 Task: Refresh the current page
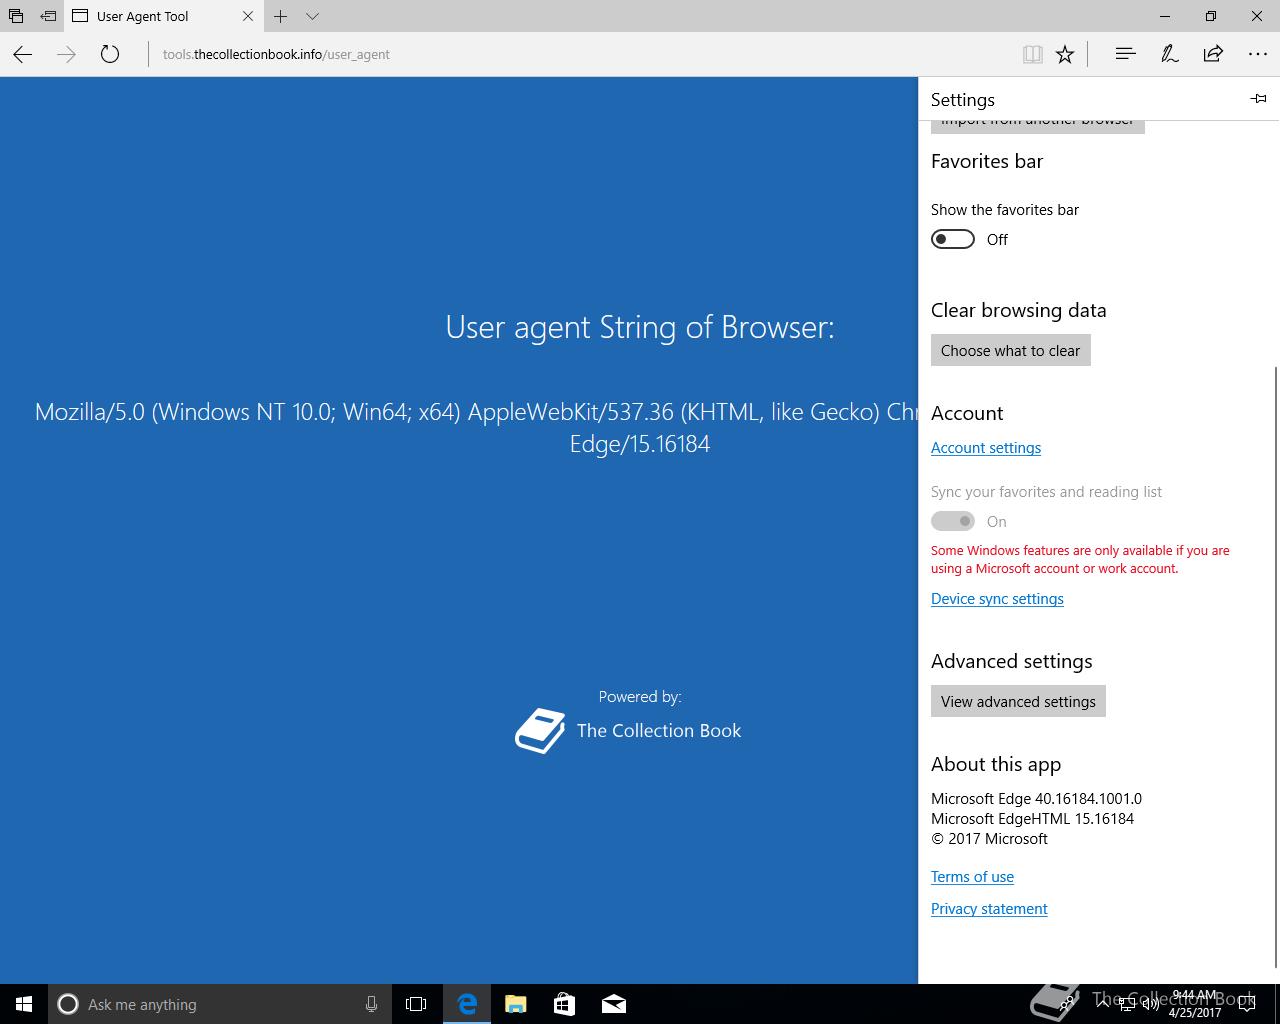pos(110,55)
